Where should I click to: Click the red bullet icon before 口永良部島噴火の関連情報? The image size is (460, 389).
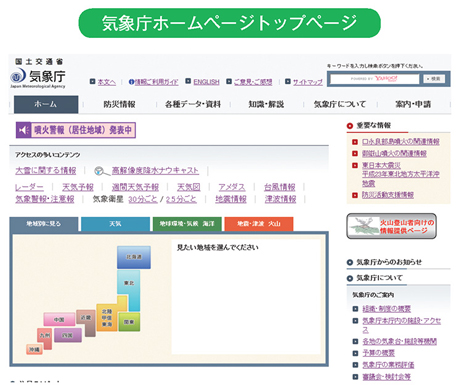pos(355,142)
